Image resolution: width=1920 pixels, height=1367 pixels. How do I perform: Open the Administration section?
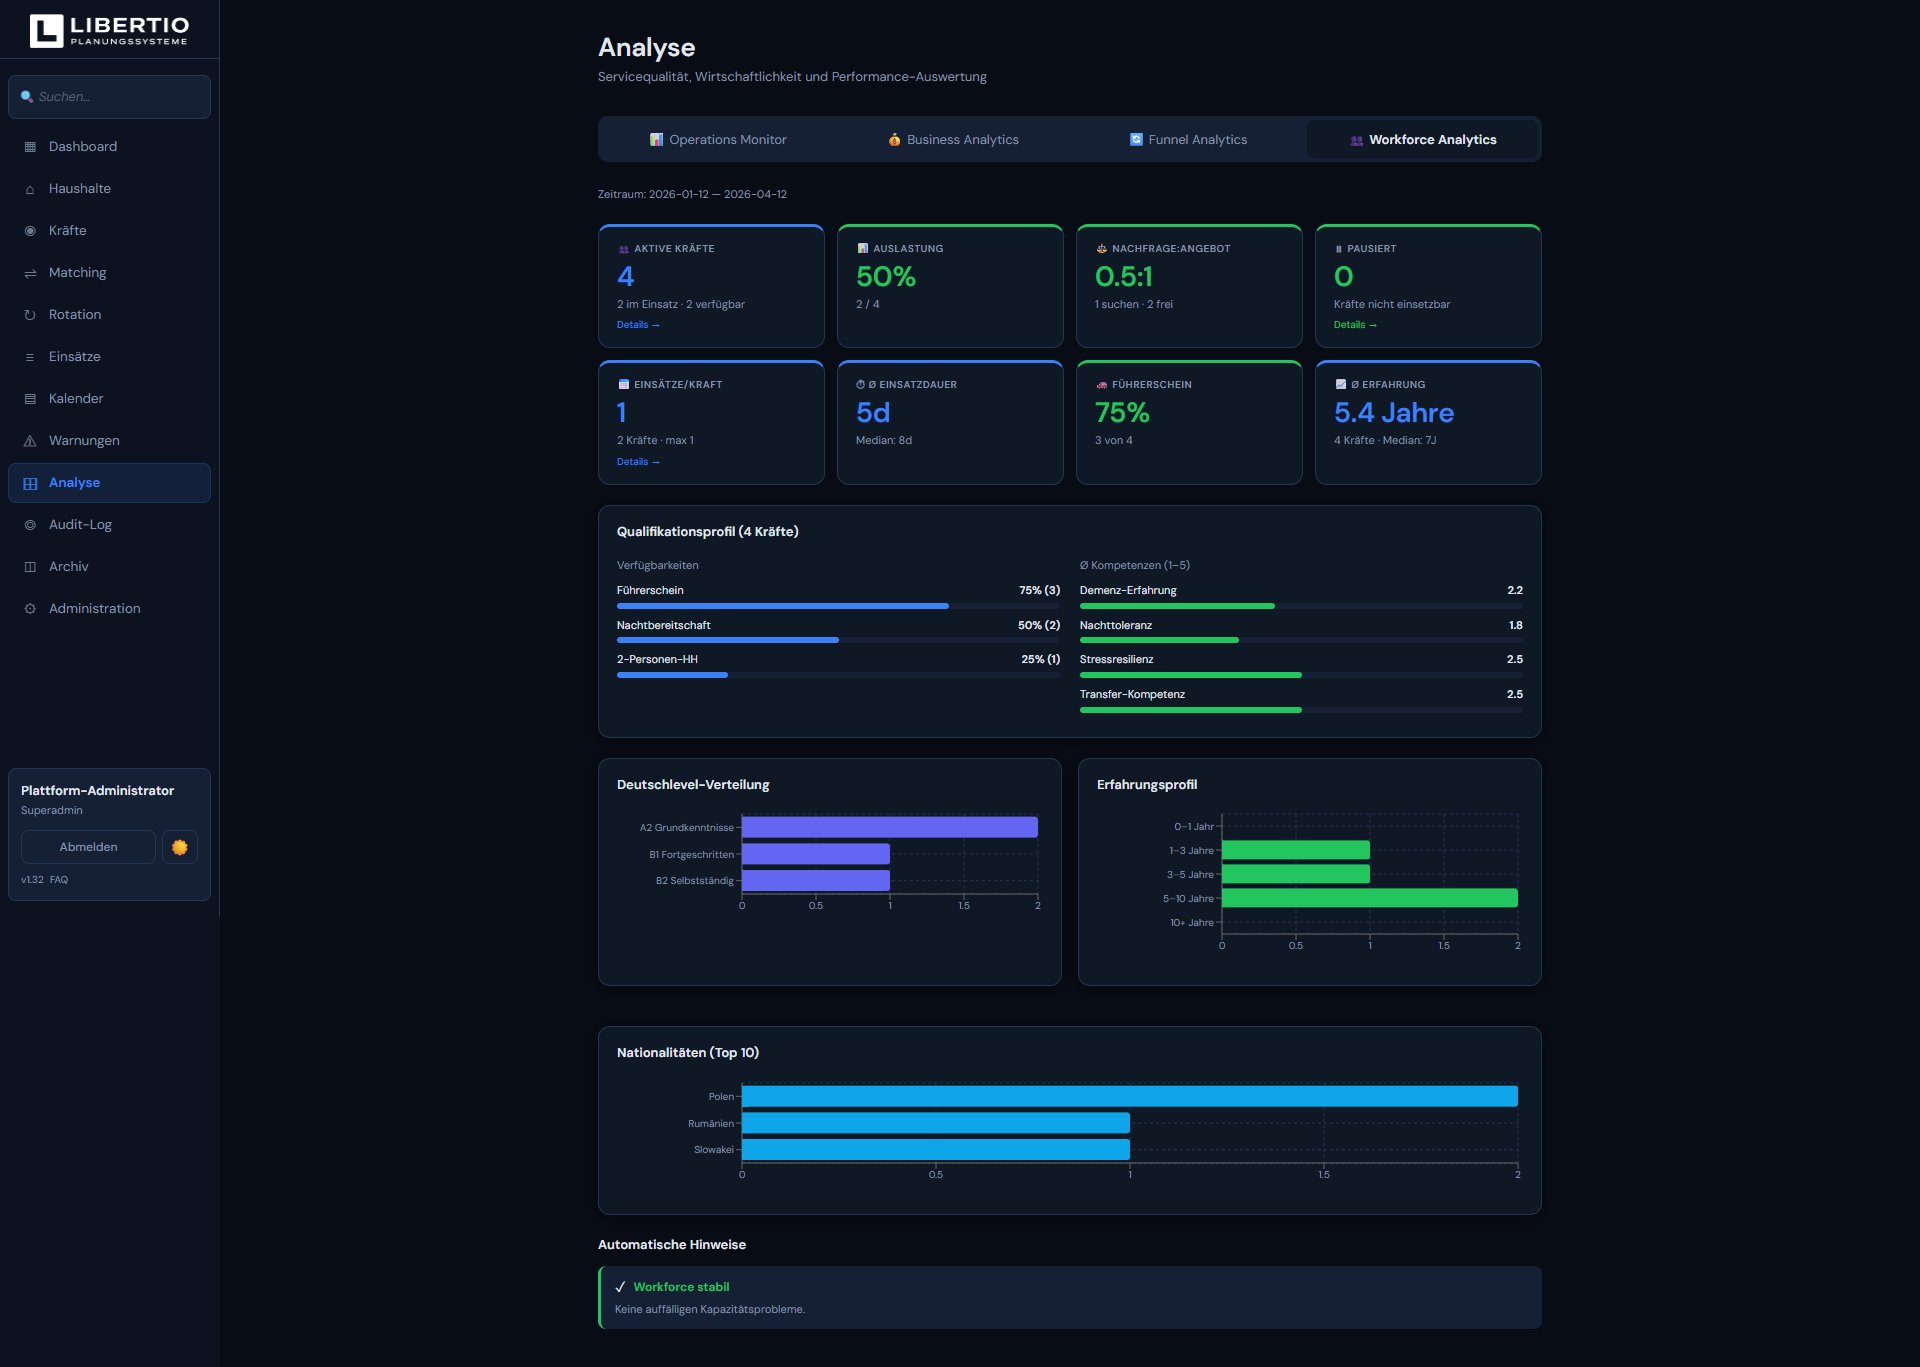94,607
